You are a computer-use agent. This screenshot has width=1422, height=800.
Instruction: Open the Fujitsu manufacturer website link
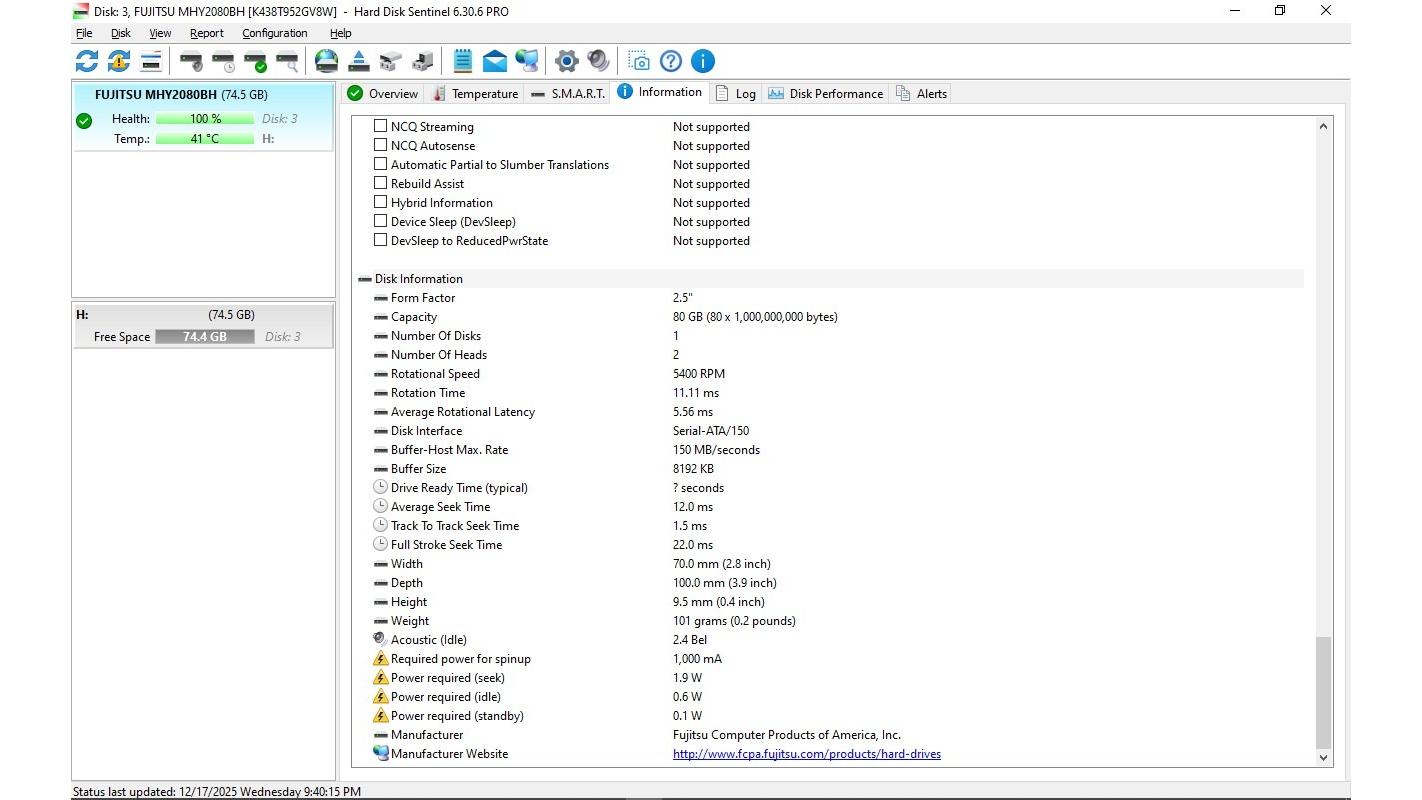806,754
